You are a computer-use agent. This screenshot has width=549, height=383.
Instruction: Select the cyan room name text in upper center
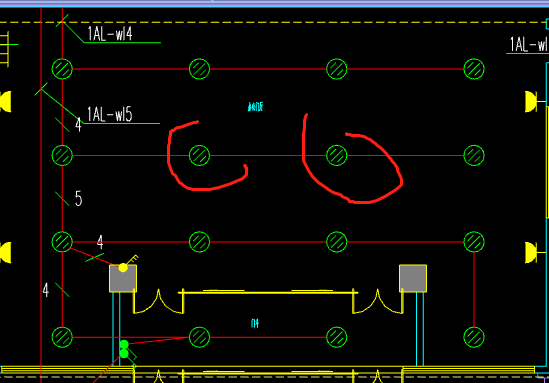coord(256,107)
